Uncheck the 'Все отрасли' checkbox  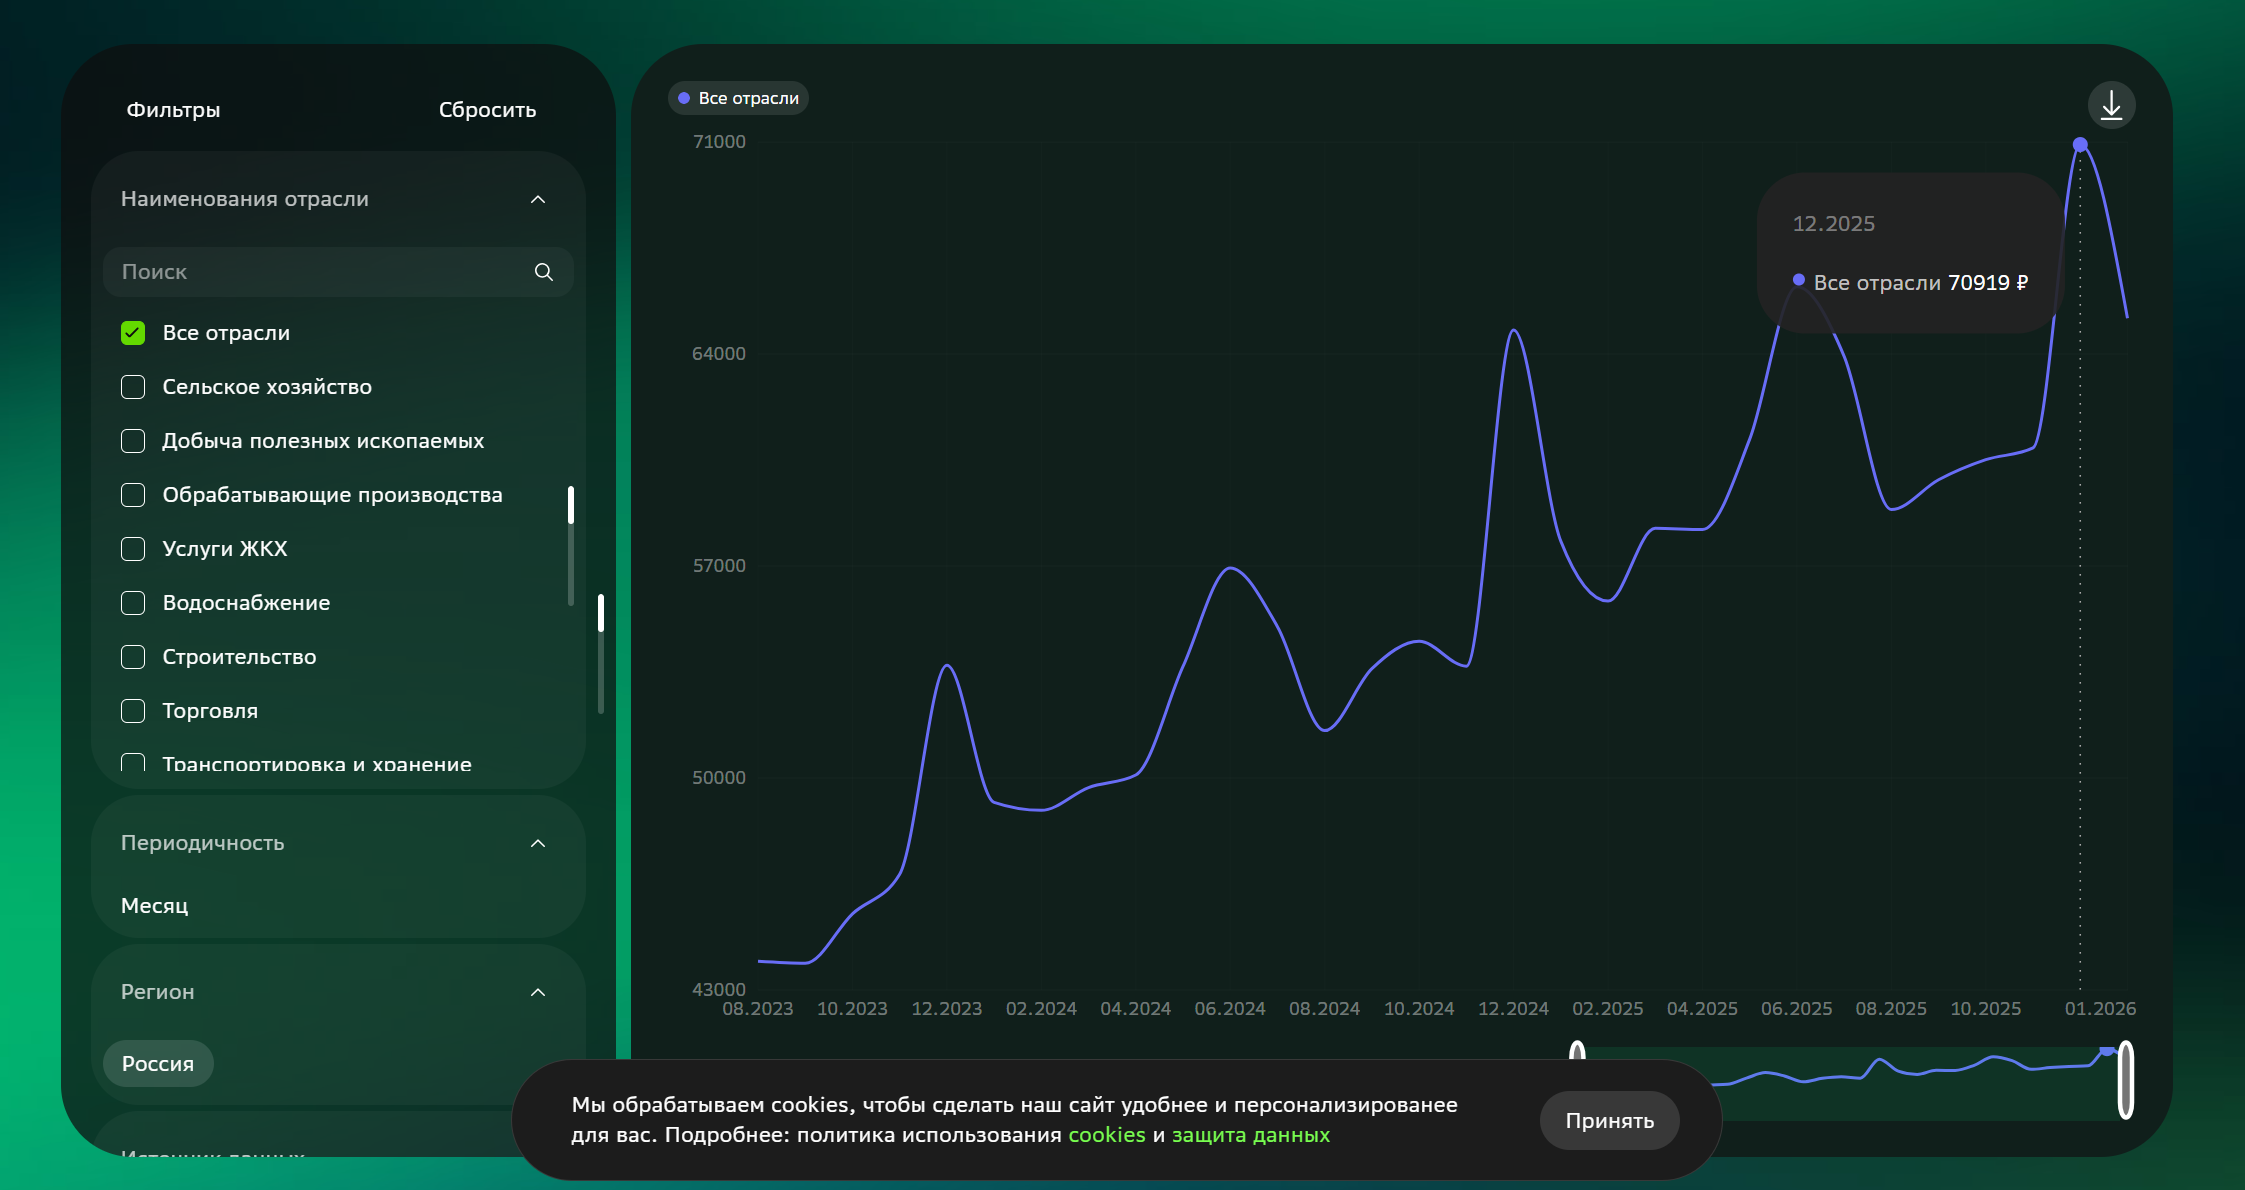click(x=133, y=333)
